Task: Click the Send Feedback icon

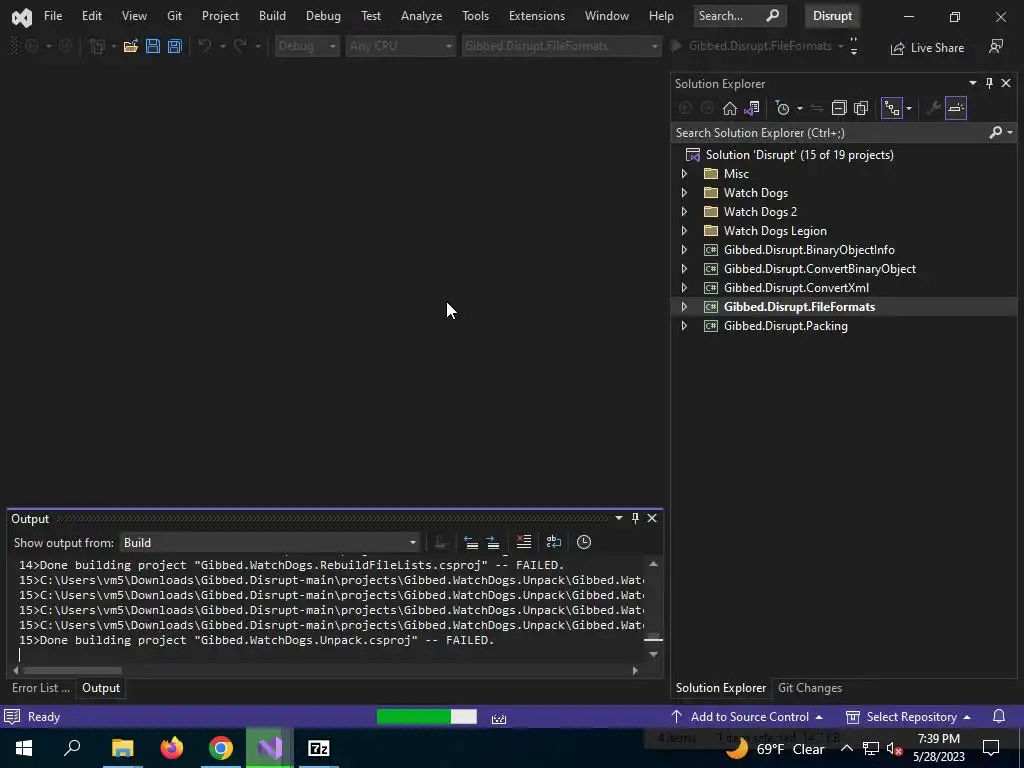Action: tap(996, 46)
